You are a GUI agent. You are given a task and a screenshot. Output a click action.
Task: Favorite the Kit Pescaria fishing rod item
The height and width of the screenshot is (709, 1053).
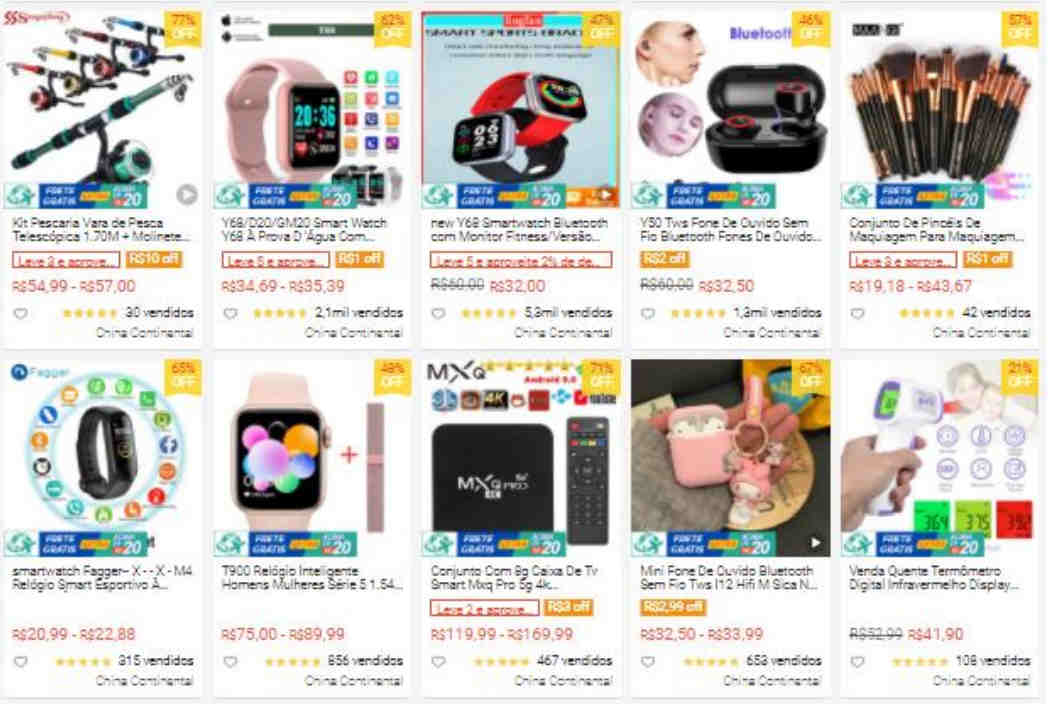tap(21, 314)
